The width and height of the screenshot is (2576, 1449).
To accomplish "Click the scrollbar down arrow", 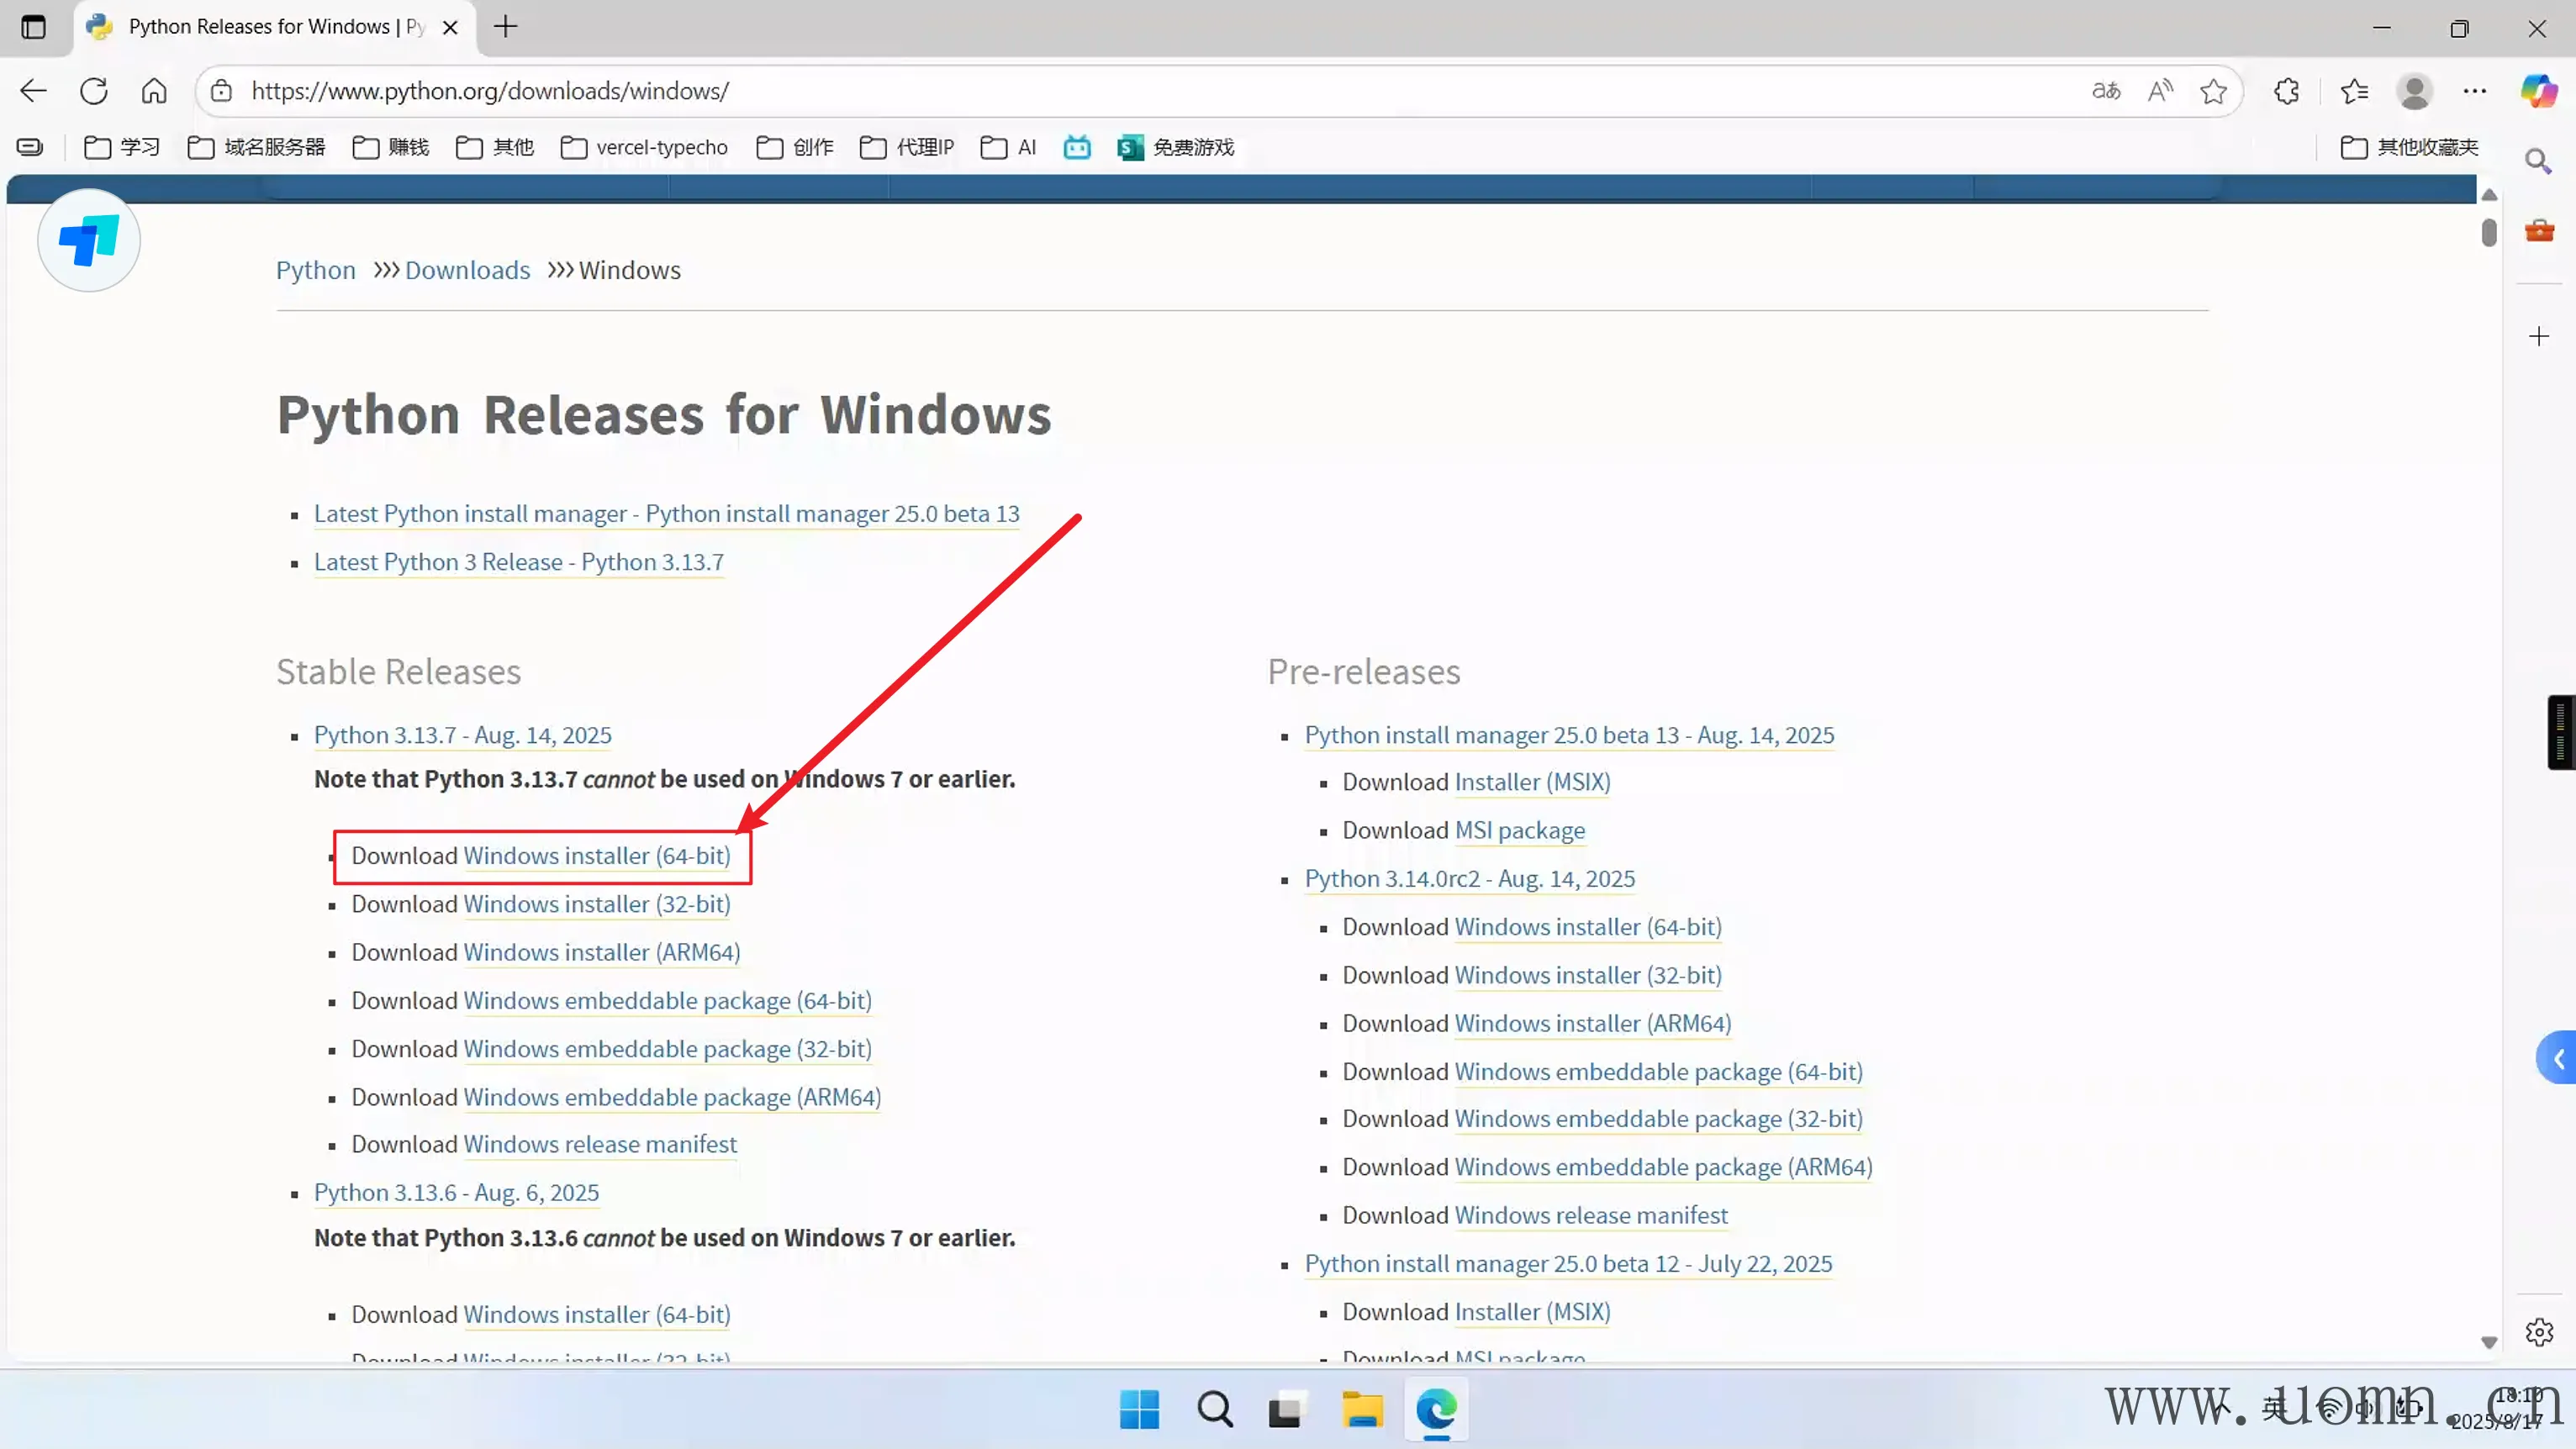I will click(2489, 1342).
